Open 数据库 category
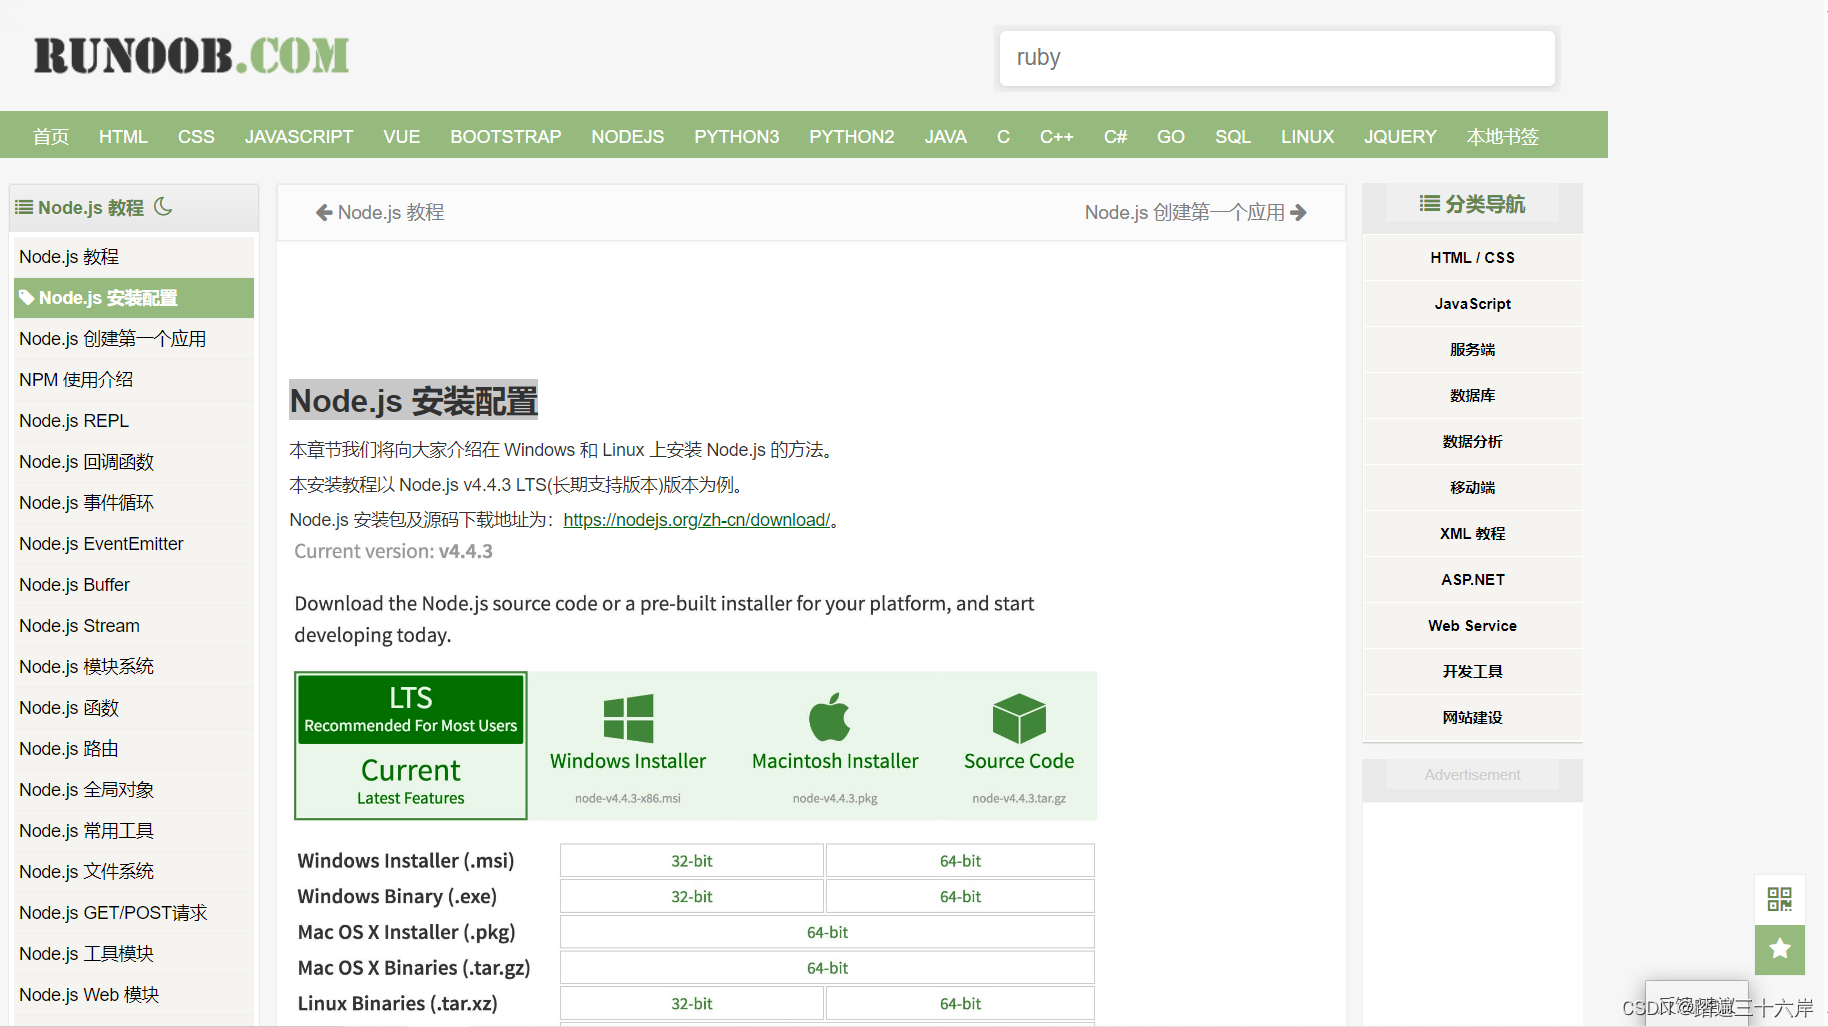 (x=1472, y=396)
